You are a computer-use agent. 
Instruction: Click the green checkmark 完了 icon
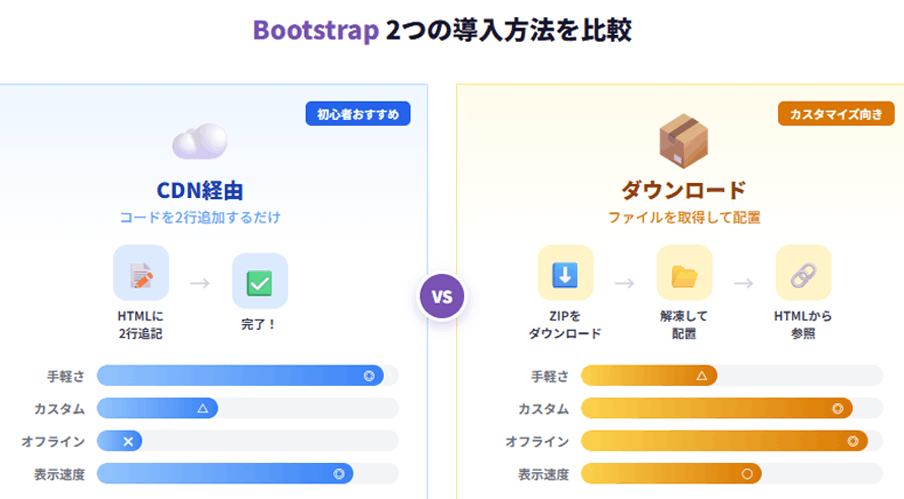click(x=259, y=281)
